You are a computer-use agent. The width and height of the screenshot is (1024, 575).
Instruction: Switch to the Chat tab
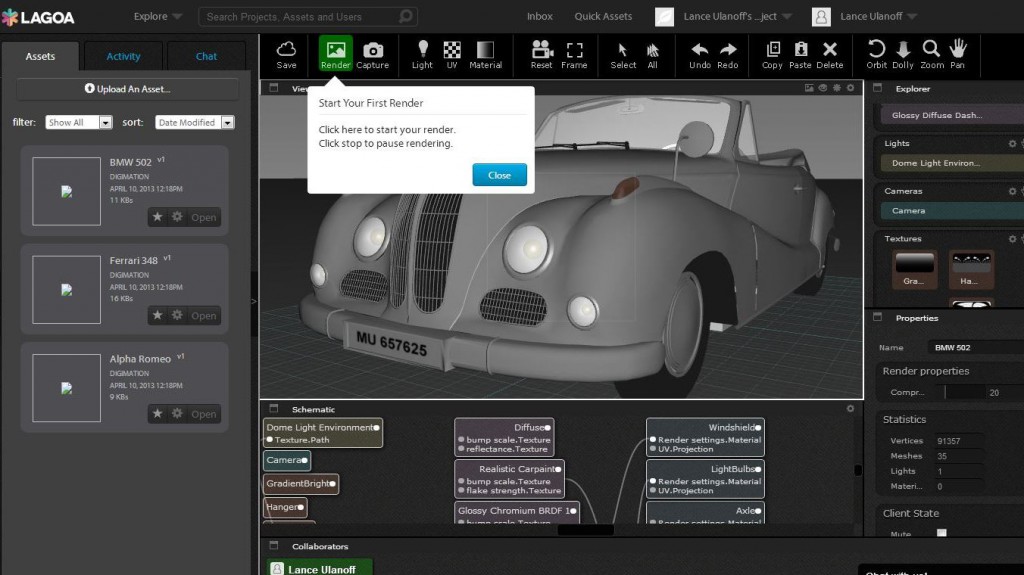[x=206, y=56]
